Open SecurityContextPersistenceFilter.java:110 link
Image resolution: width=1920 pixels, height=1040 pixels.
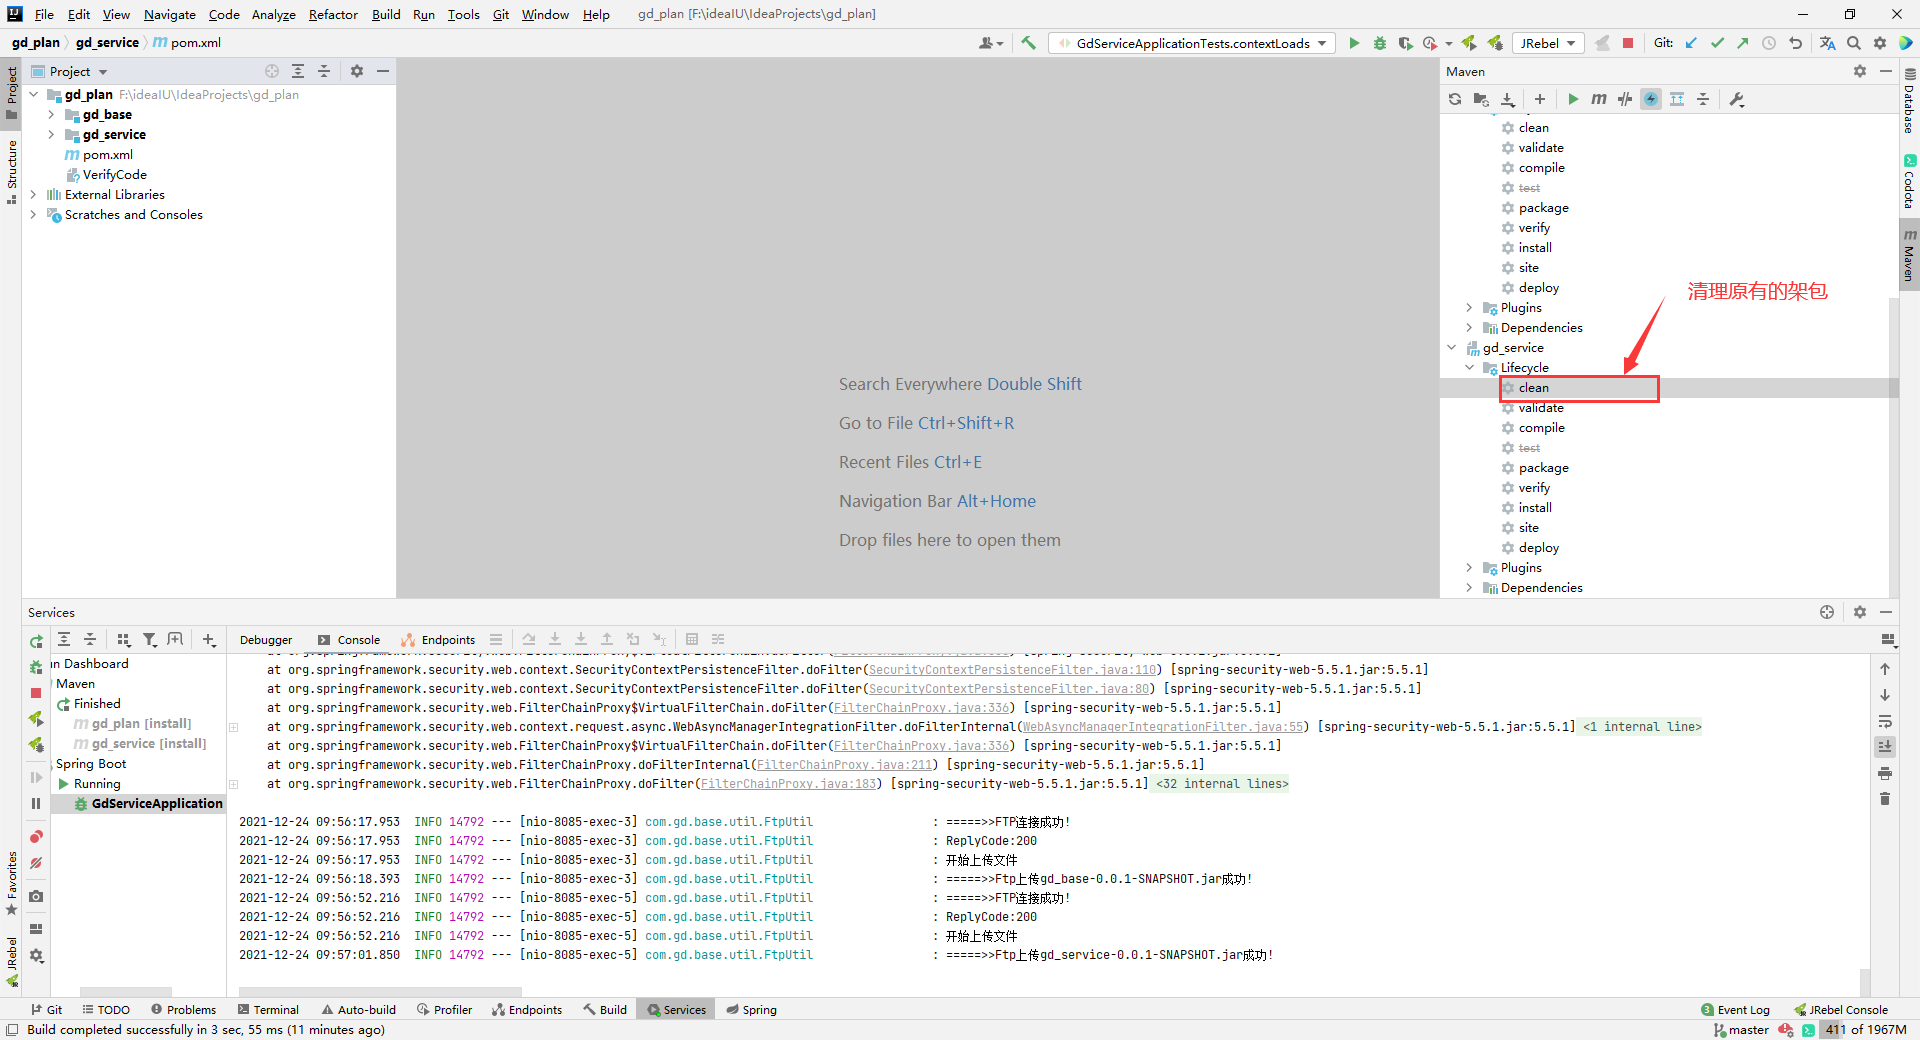click(x=1012, y=669)
